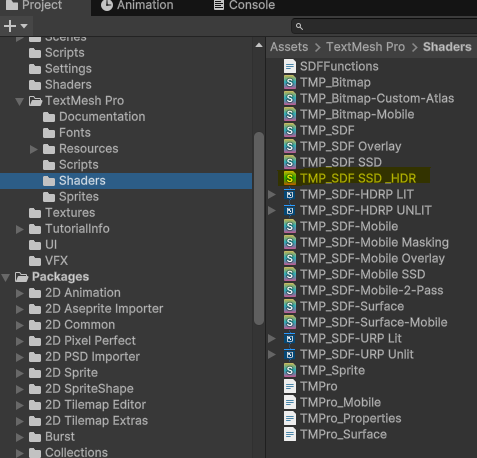Viewport: 477px width, 458px height.
Task: Expand TMP_SDF-URP Lit asset arrow
Action: pos(272,338)
